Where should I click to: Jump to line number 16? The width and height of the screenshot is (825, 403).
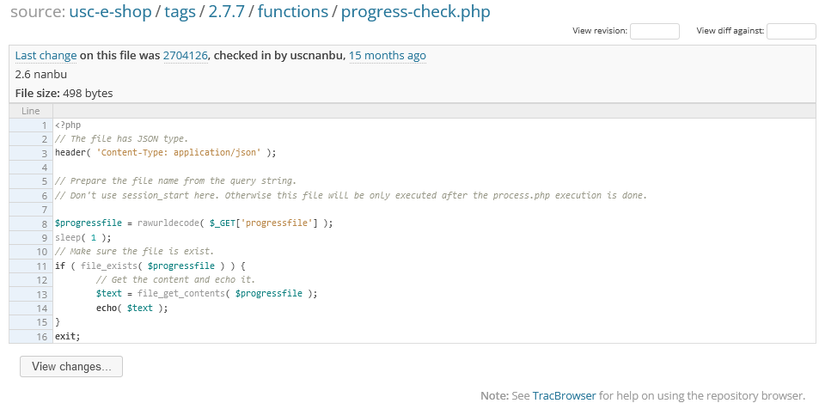click(43, 336)
